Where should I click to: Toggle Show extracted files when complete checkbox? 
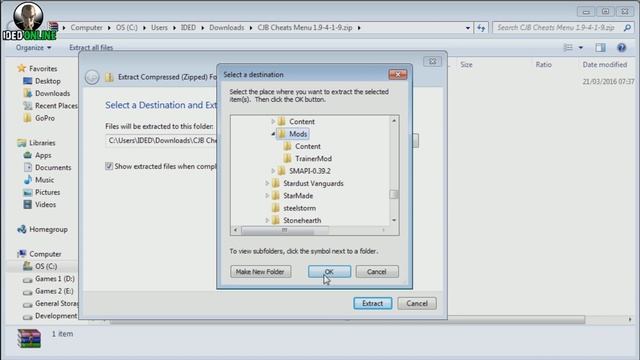(x=109, y=166)
